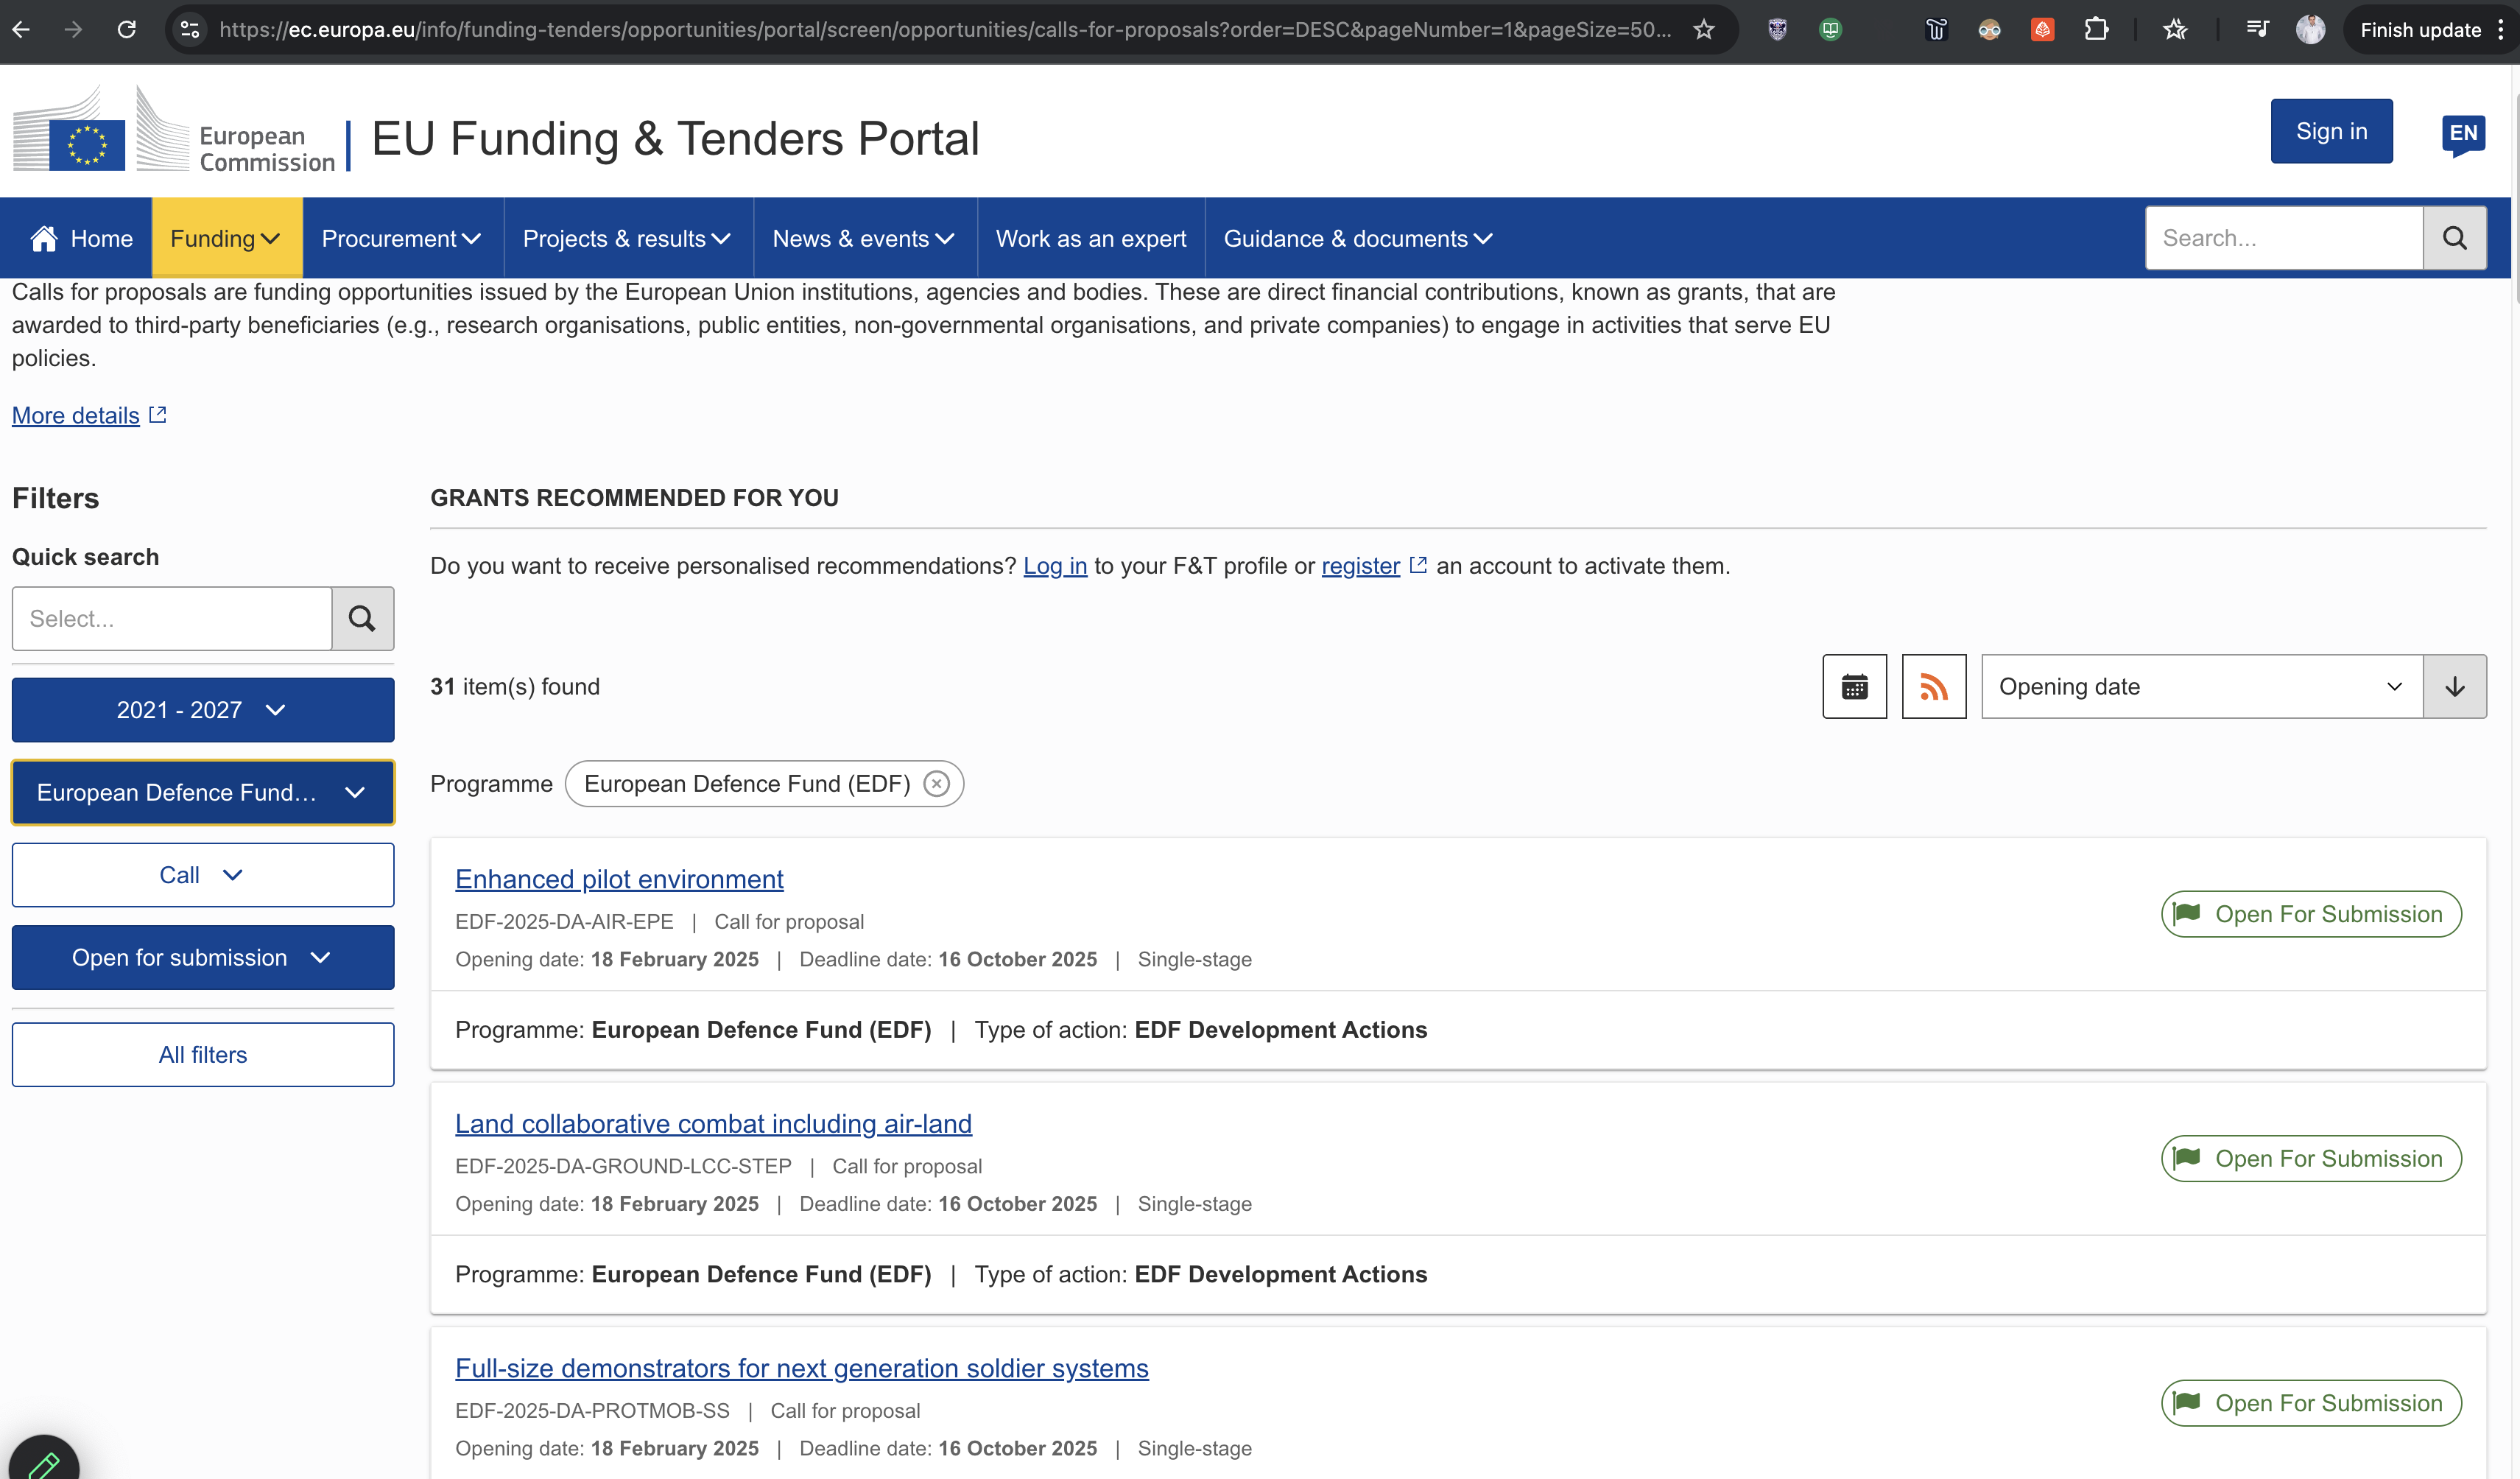Open Land collaborative combat including air-land call

coord(713,1124)
